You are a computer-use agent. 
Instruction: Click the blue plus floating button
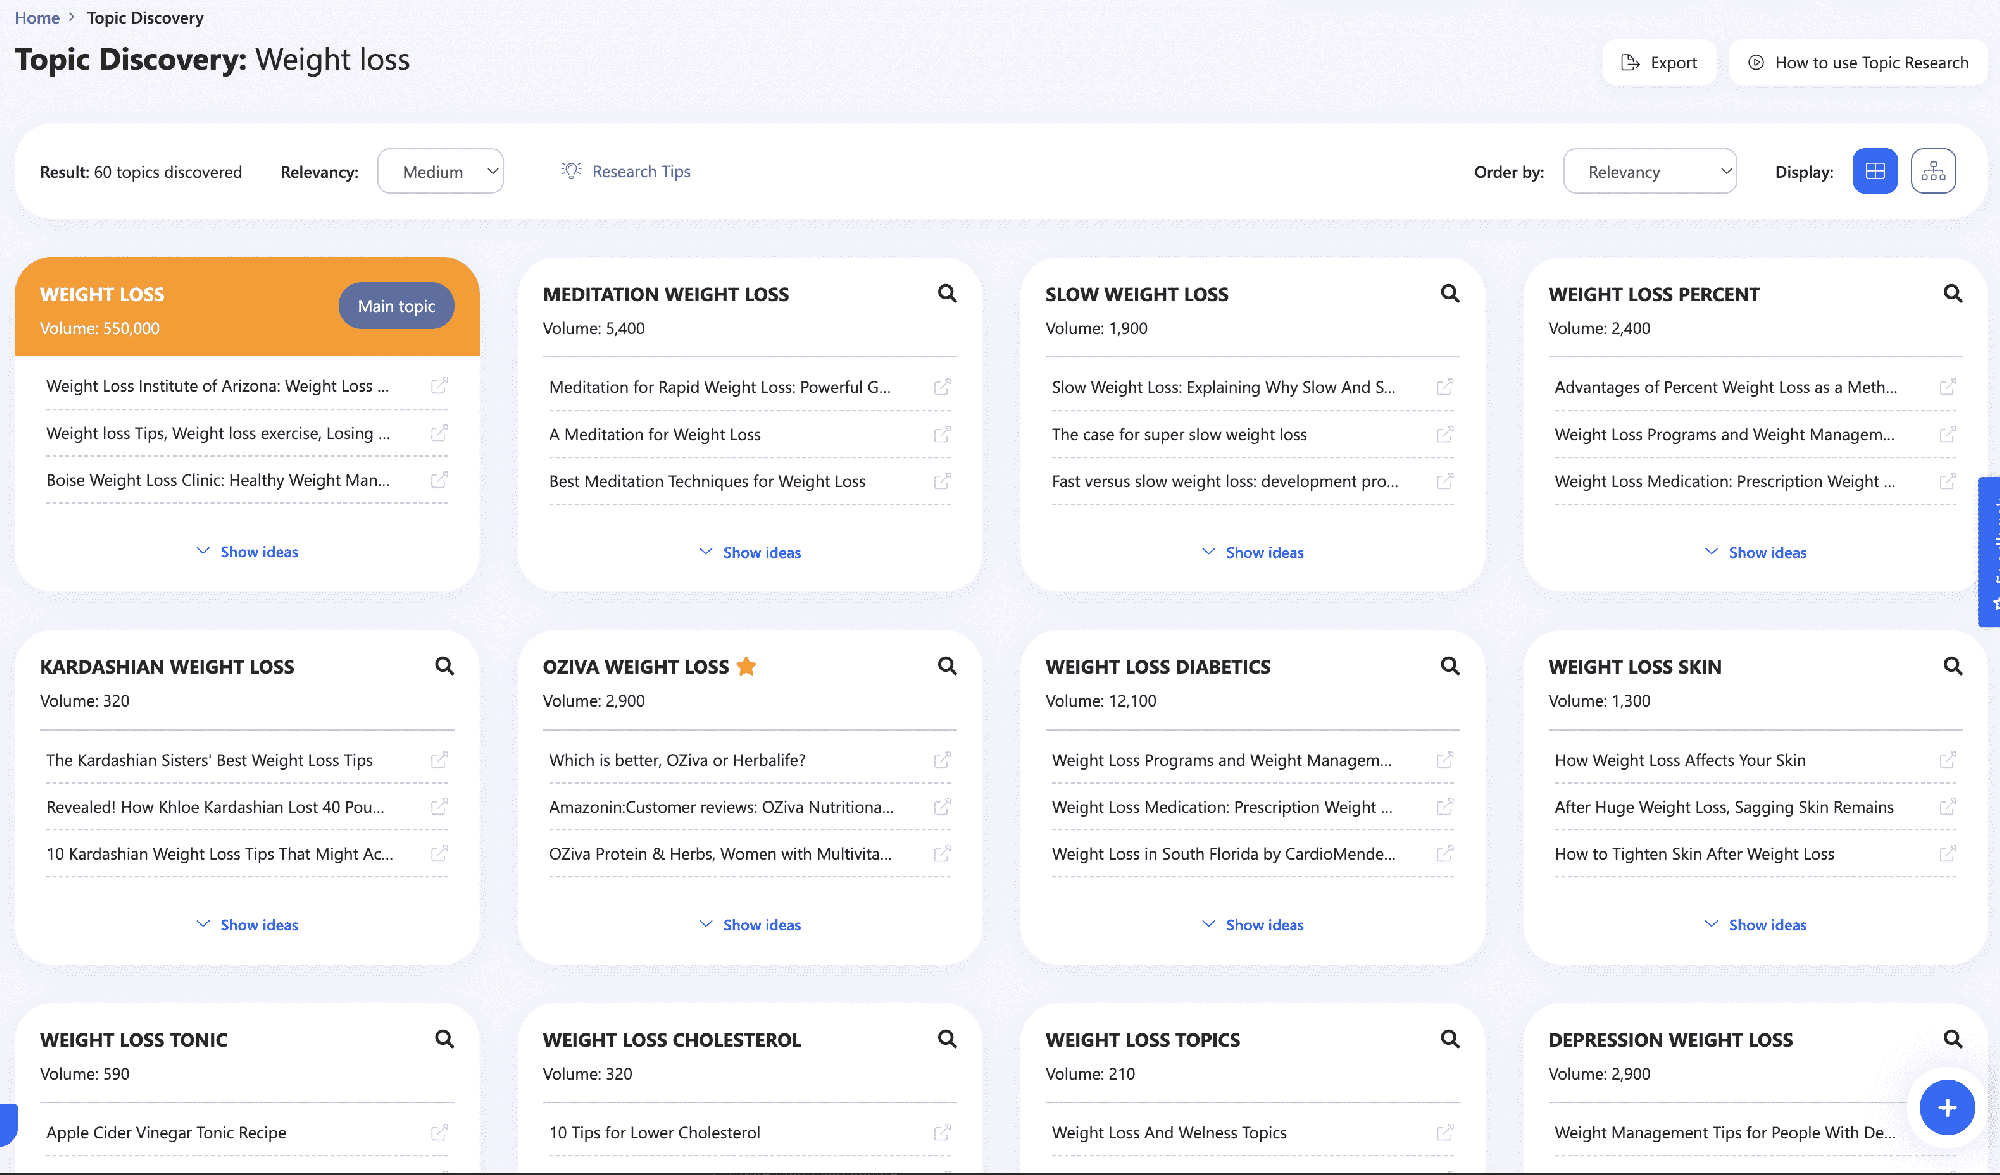coord(1946,1108)
